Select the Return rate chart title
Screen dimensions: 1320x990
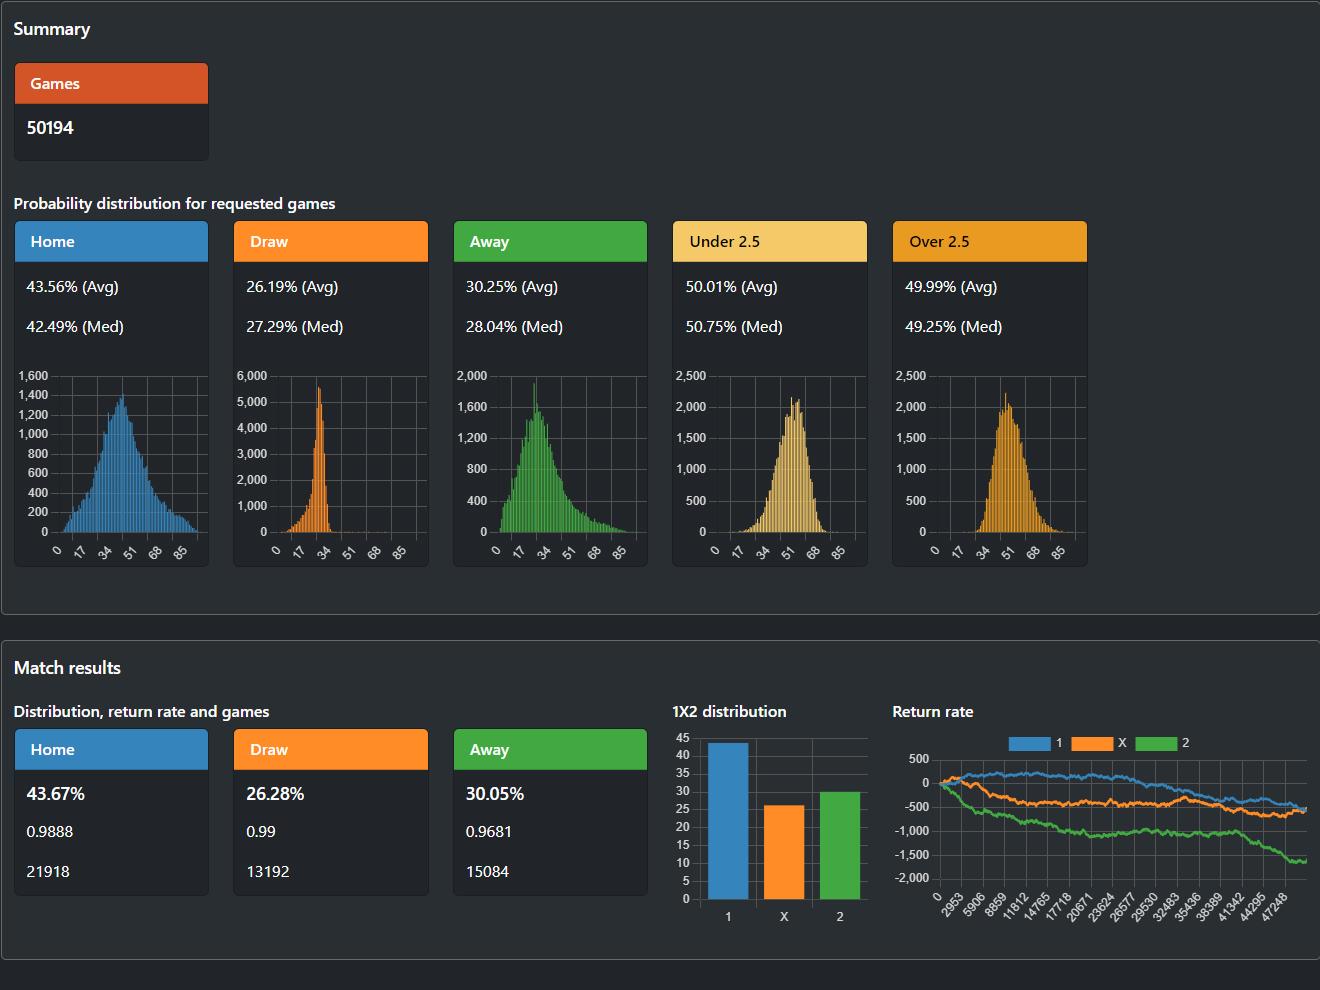coord(932,712)
